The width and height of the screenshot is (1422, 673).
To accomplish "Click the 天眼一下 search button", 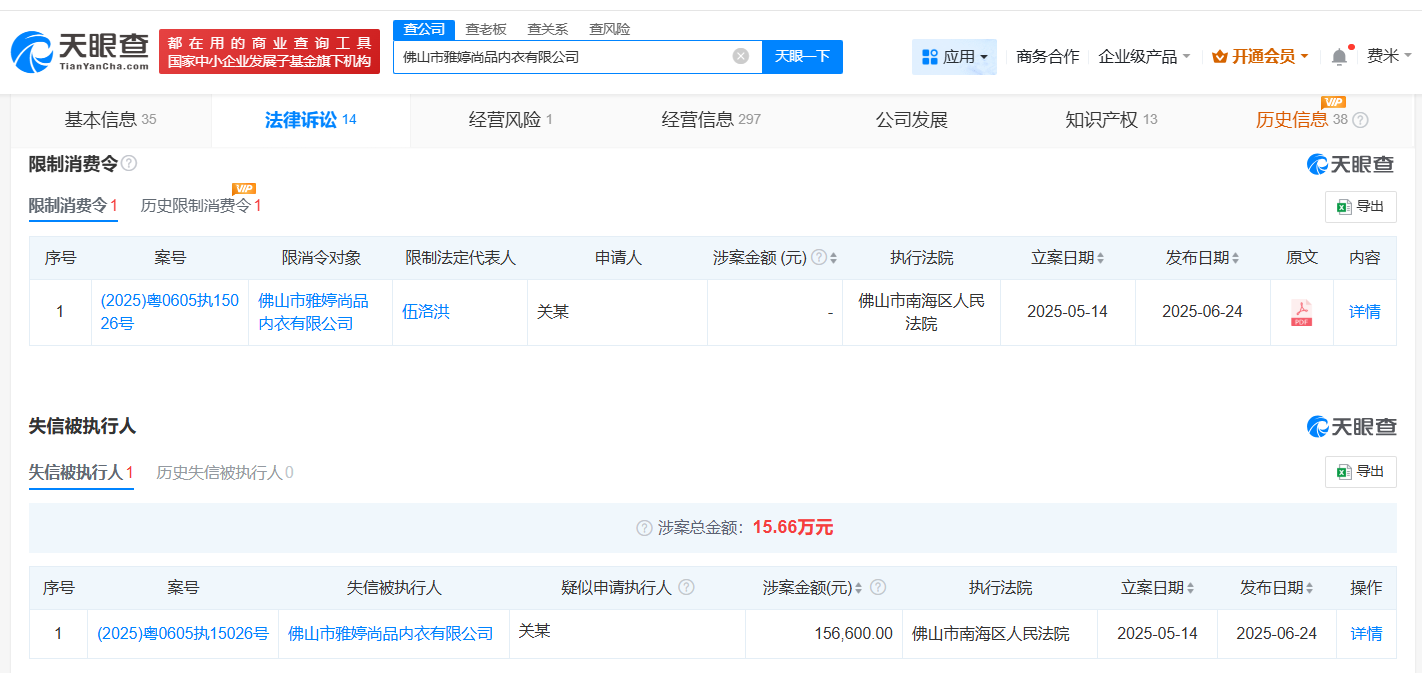I will pyautogui.click(x=803, y=57).
